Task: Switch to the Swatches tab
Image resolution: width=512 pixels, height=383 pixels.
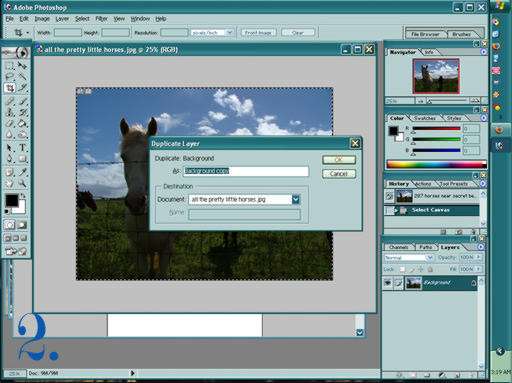Action: 424,118
